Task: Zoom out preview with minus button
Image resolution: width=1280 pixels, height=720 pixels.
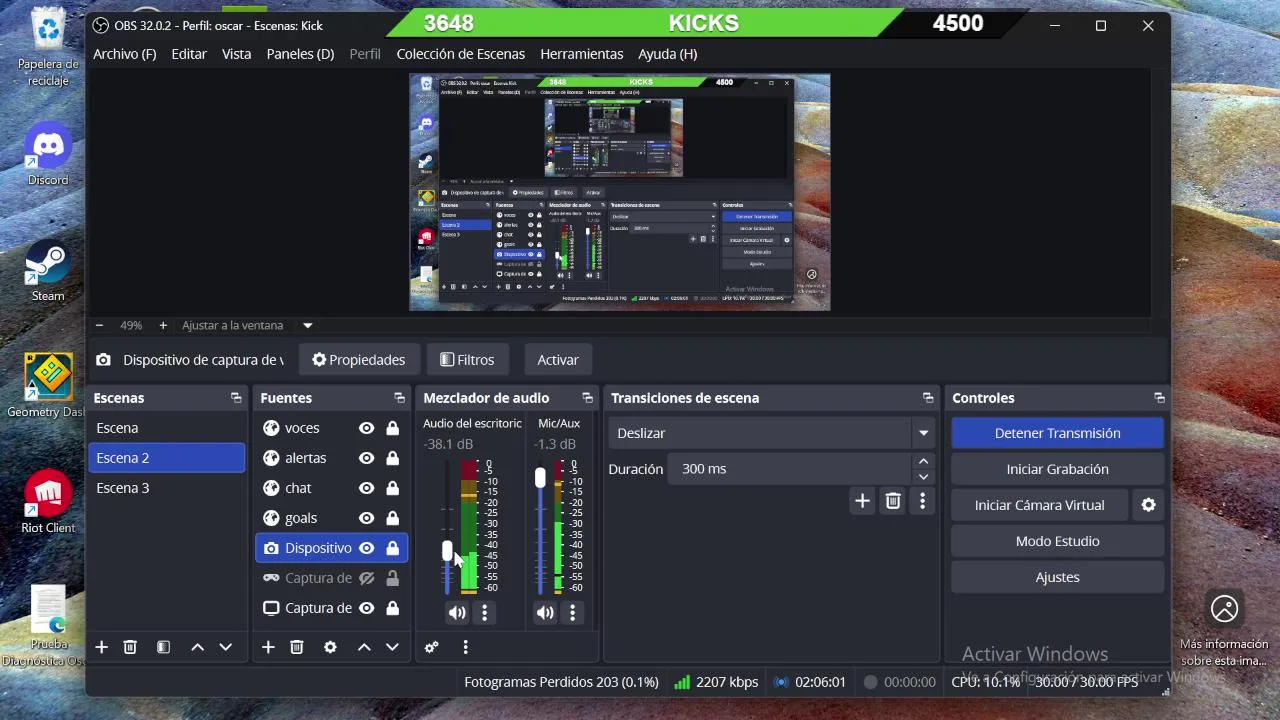Action: 99,325
